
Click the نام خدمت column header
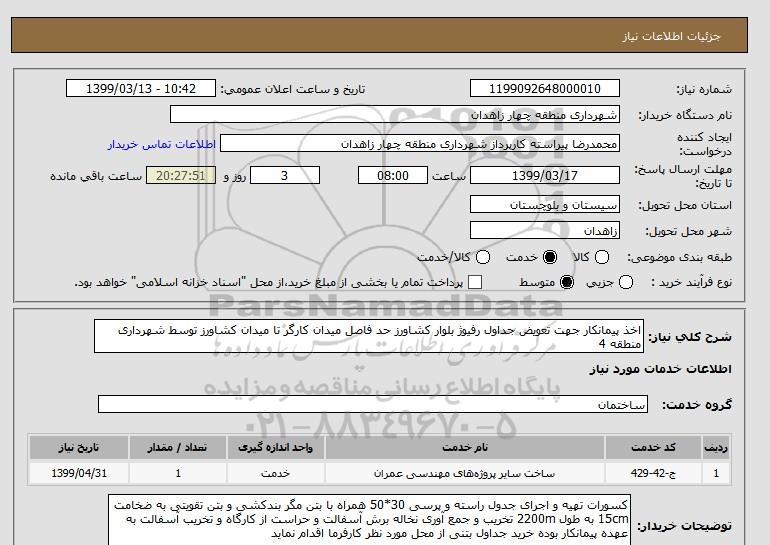pos(465,447)
